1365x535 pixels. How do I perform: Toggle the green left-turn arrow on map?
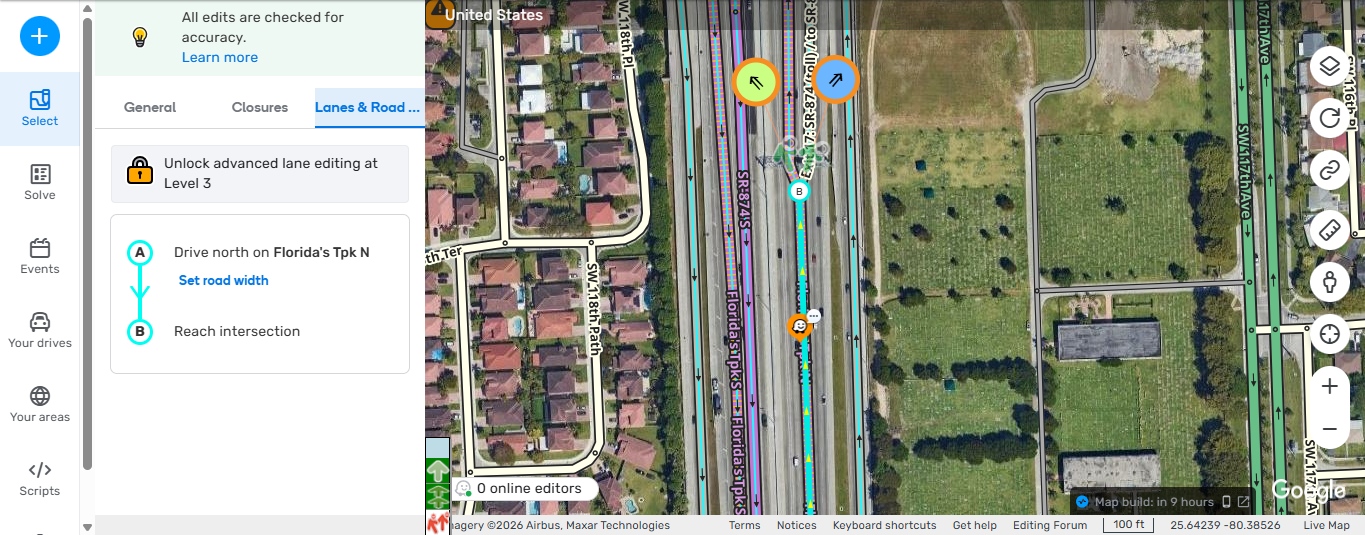[756, 81]
